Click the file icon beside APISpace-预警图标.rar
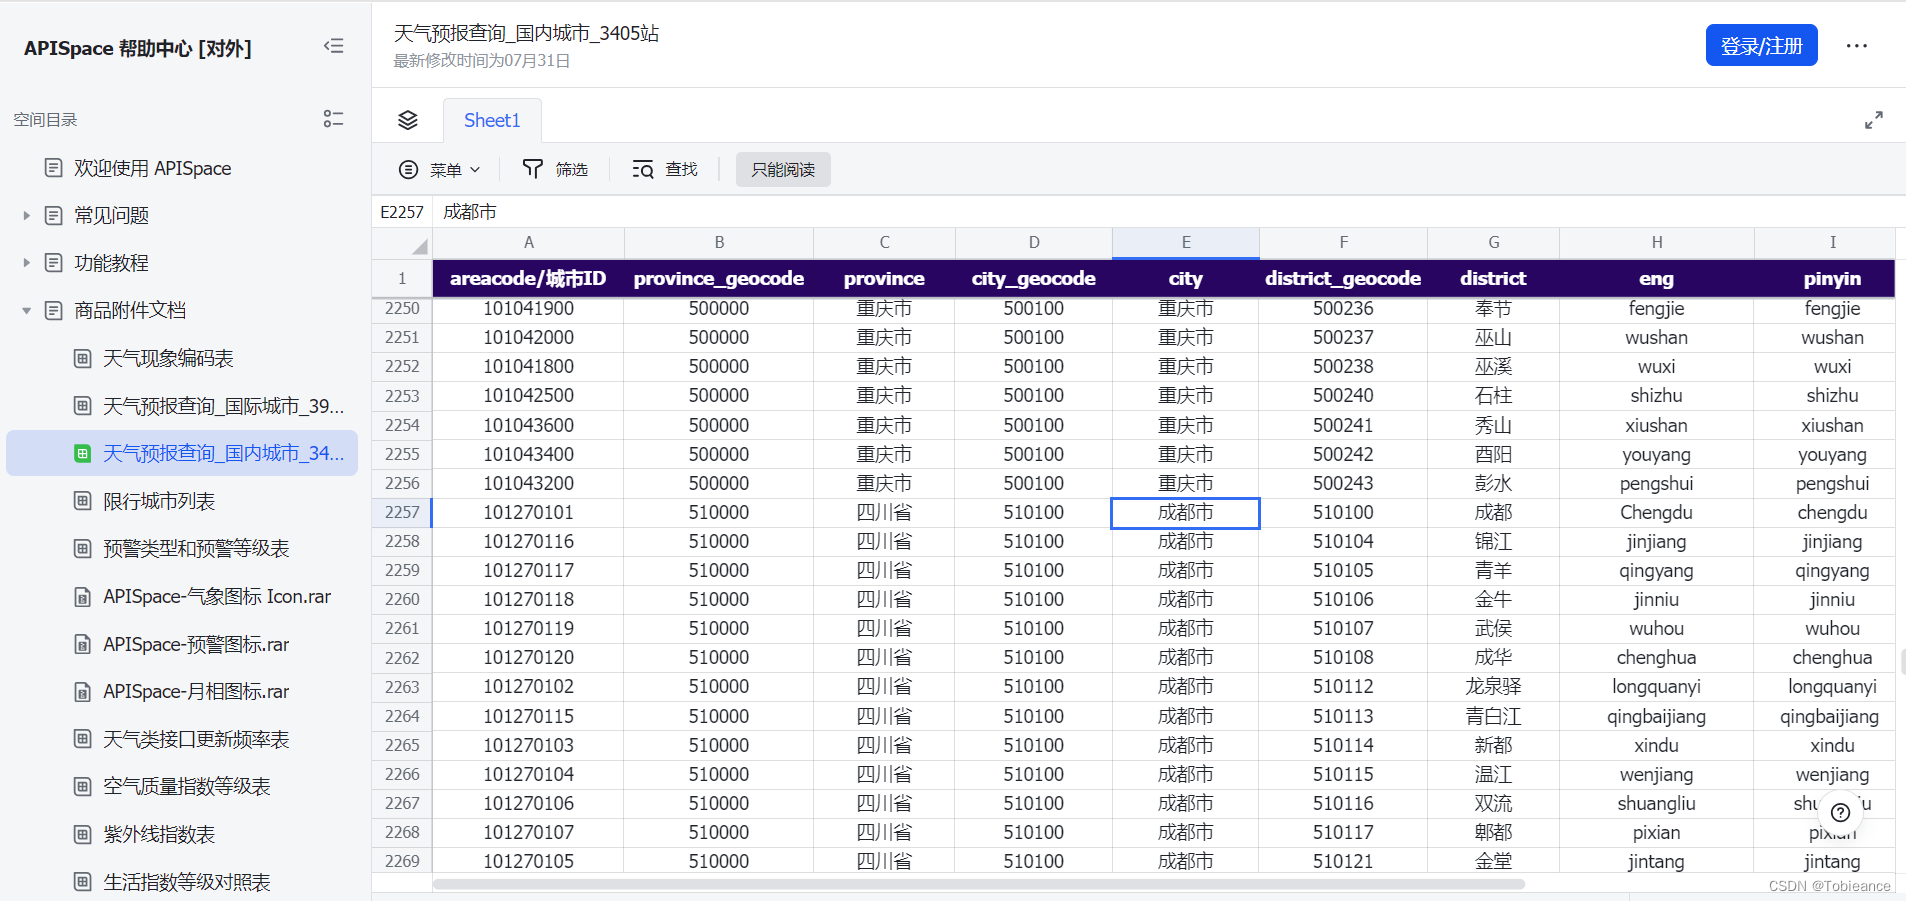 (83, 644)
